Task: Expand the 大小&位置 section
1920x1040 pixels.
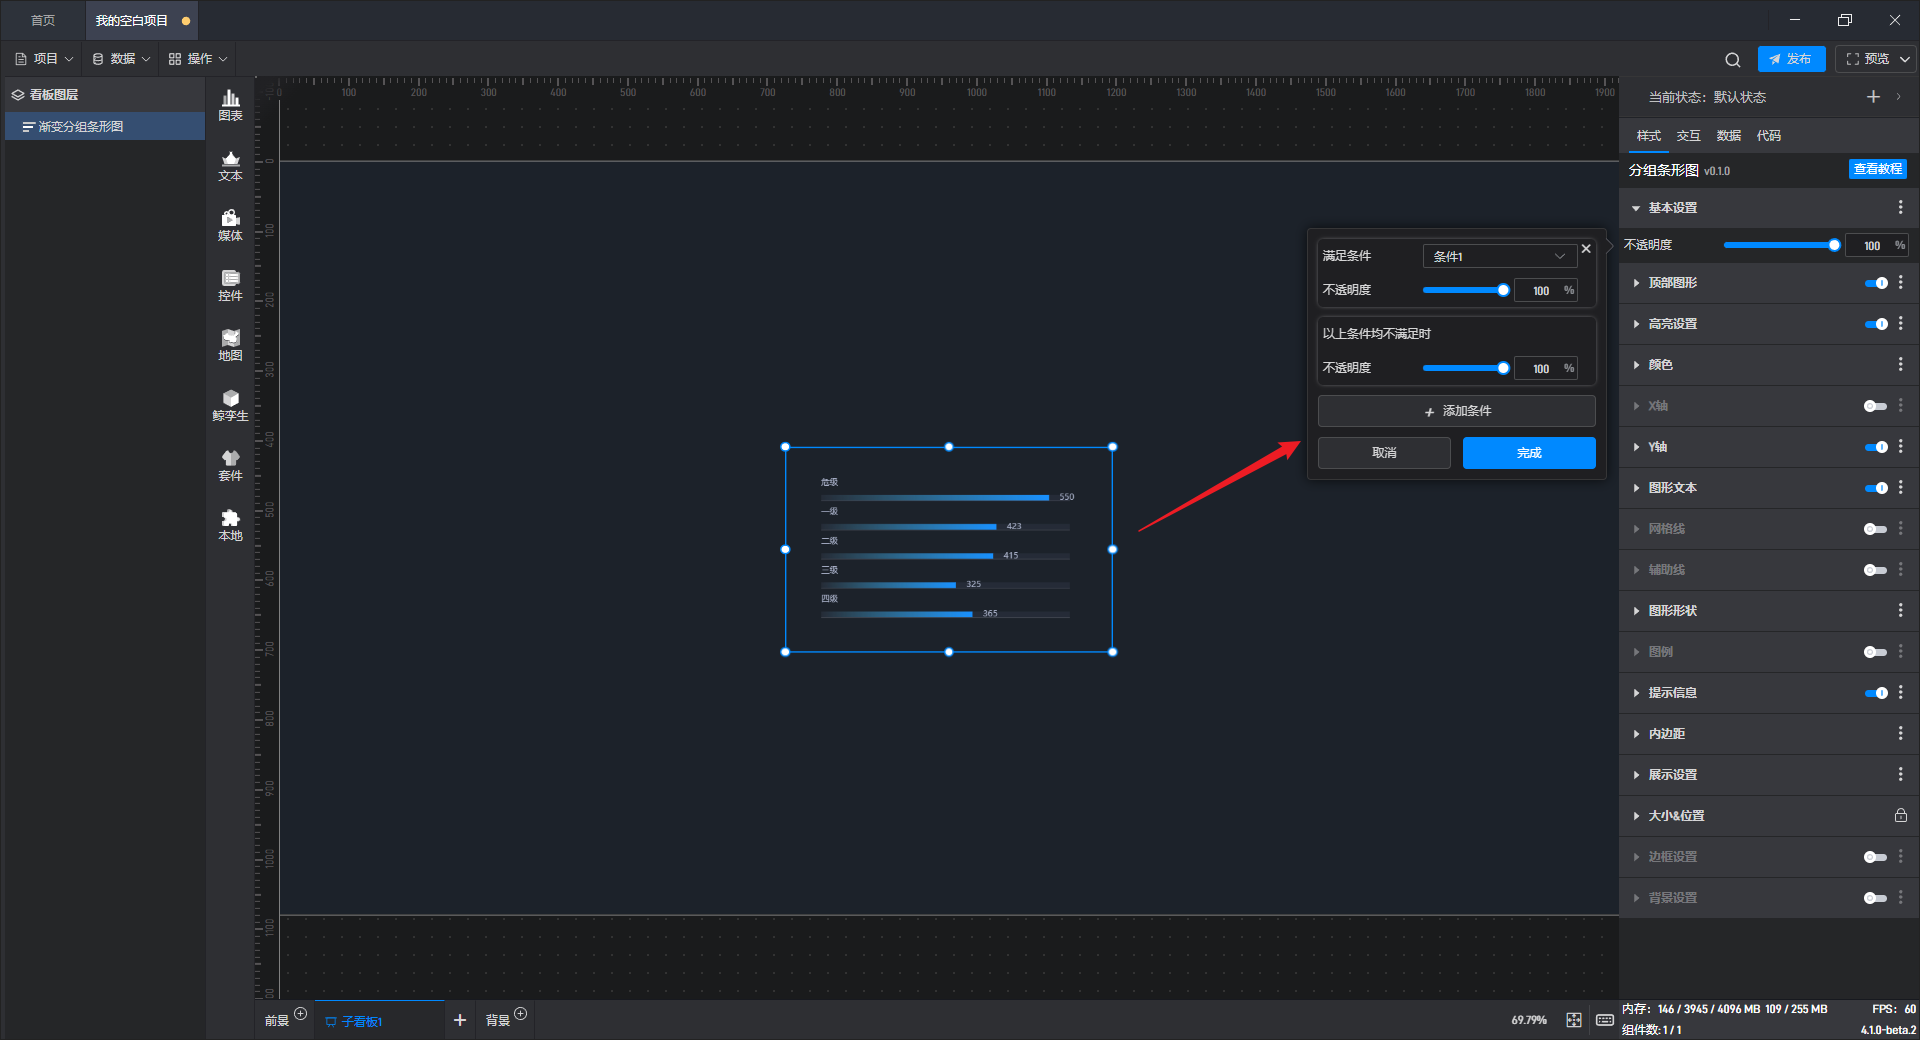Action: pyautogui.click(x=1636, y=816)
